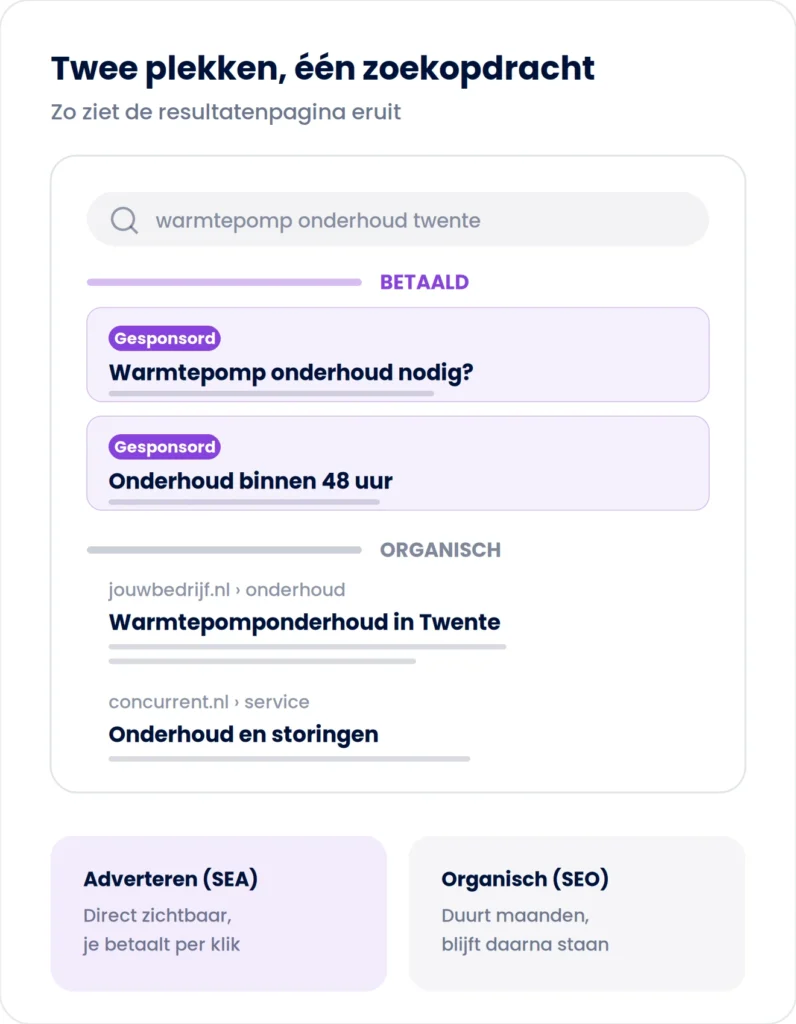The image size is (796, 1024).
Task: Click the first Gesponsord badge
Action: pos(165,338)
